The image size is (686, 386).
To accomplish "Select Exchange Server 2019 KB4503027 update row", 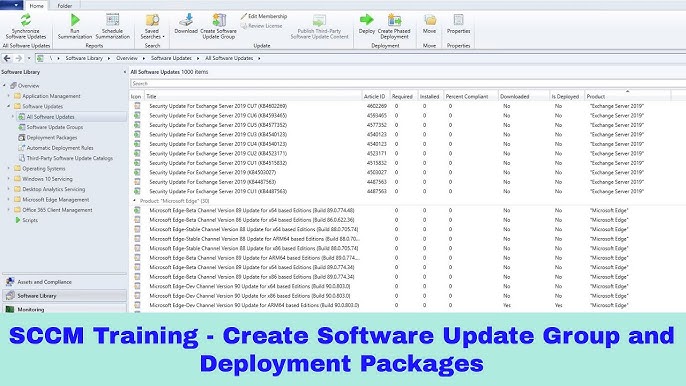I will [x=408, y=172].
